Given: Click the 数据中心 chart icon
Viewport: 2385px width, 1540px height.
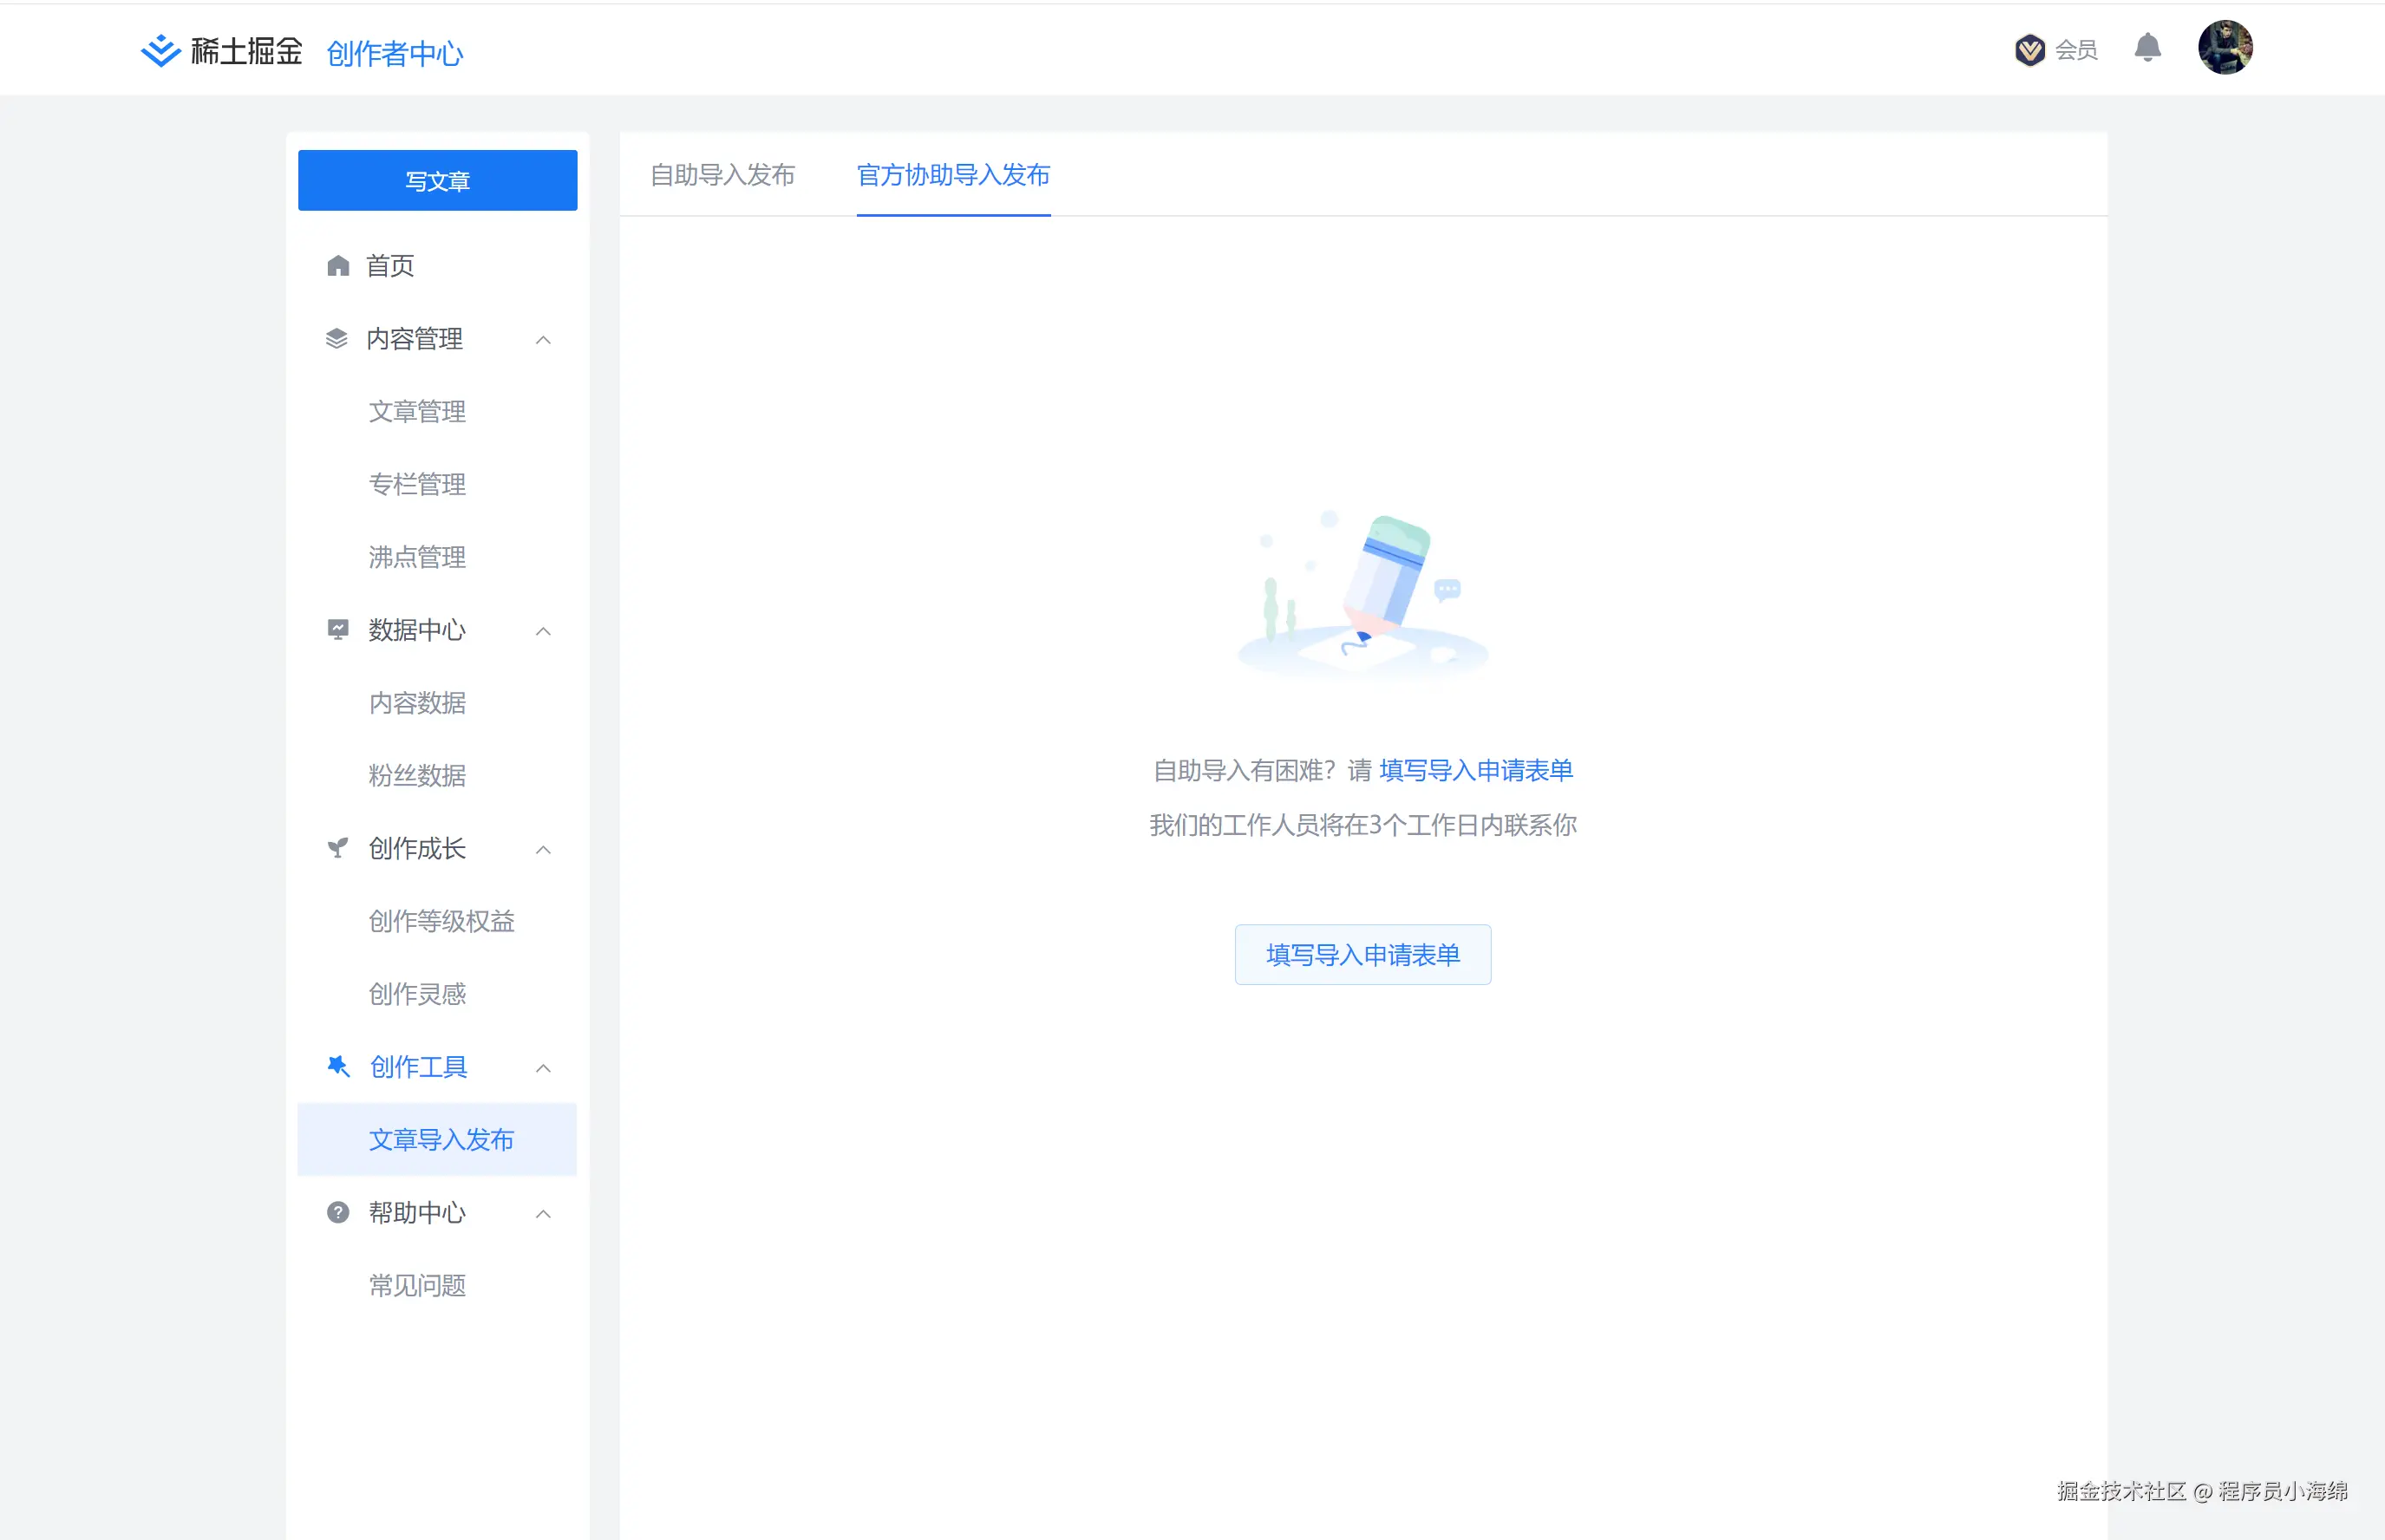Looking at the screenshot, I should coord(337,629).
